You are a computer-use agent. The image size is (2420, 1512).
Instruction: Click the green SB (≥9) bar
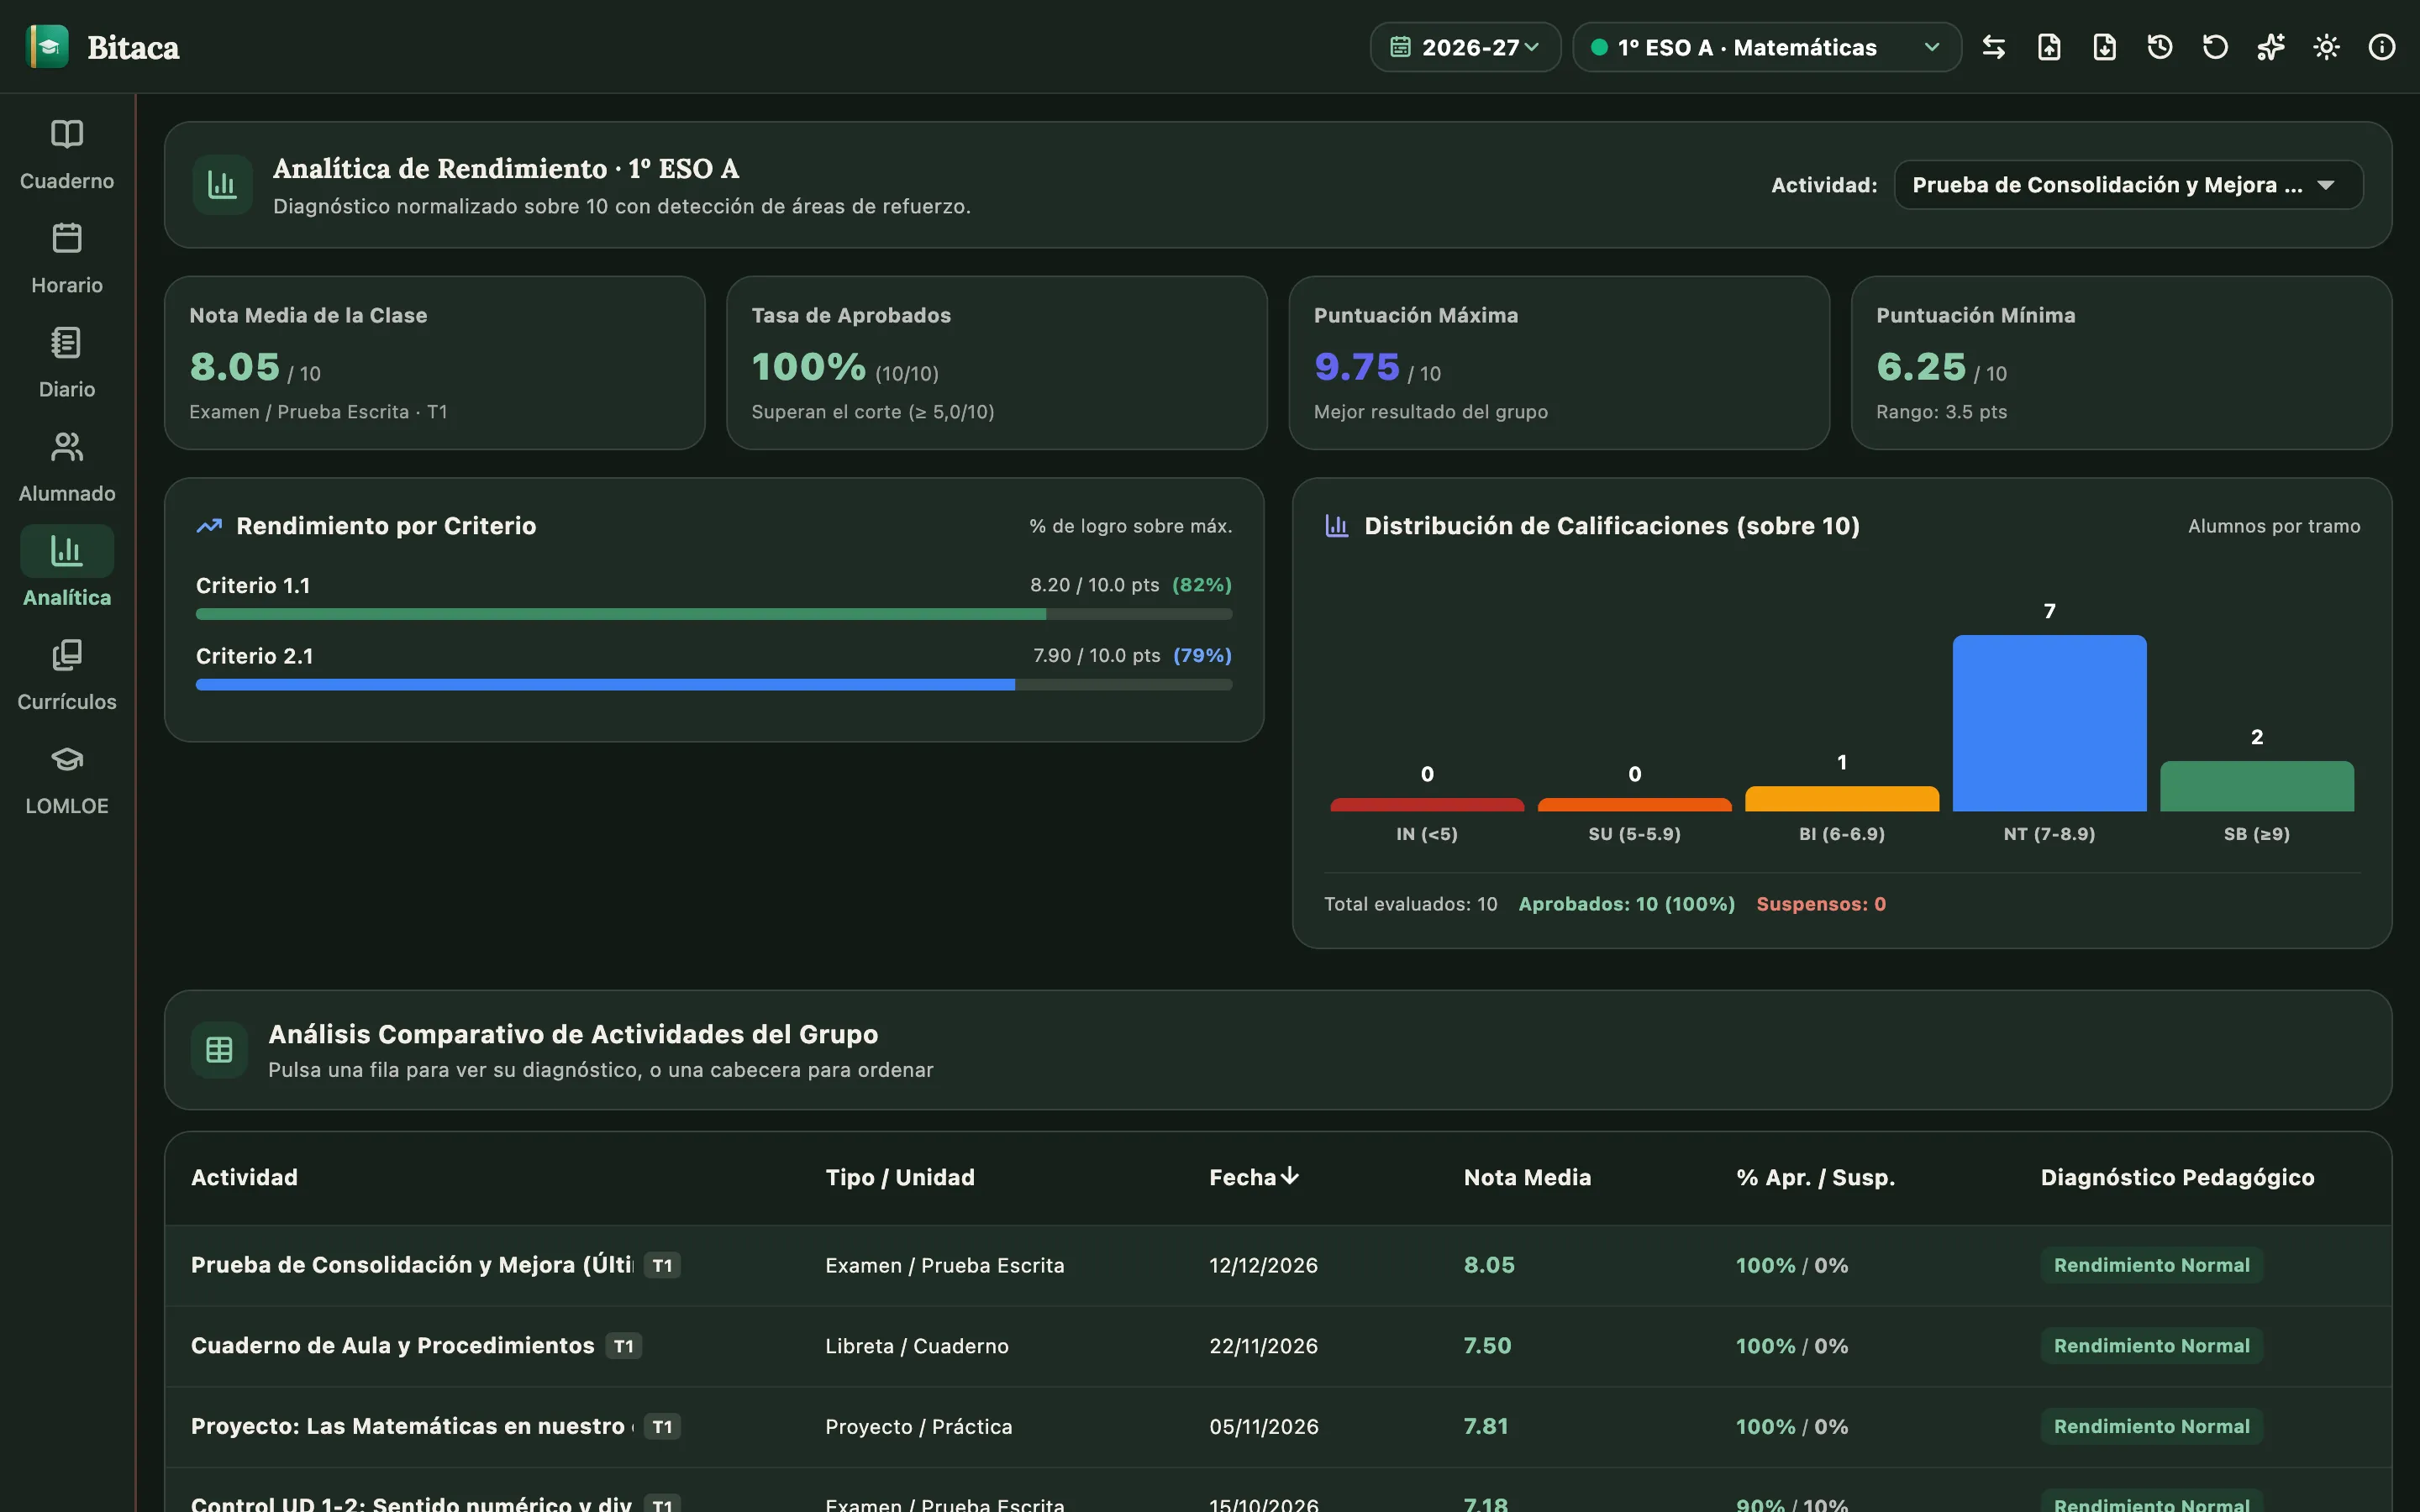pos(2257,786)
